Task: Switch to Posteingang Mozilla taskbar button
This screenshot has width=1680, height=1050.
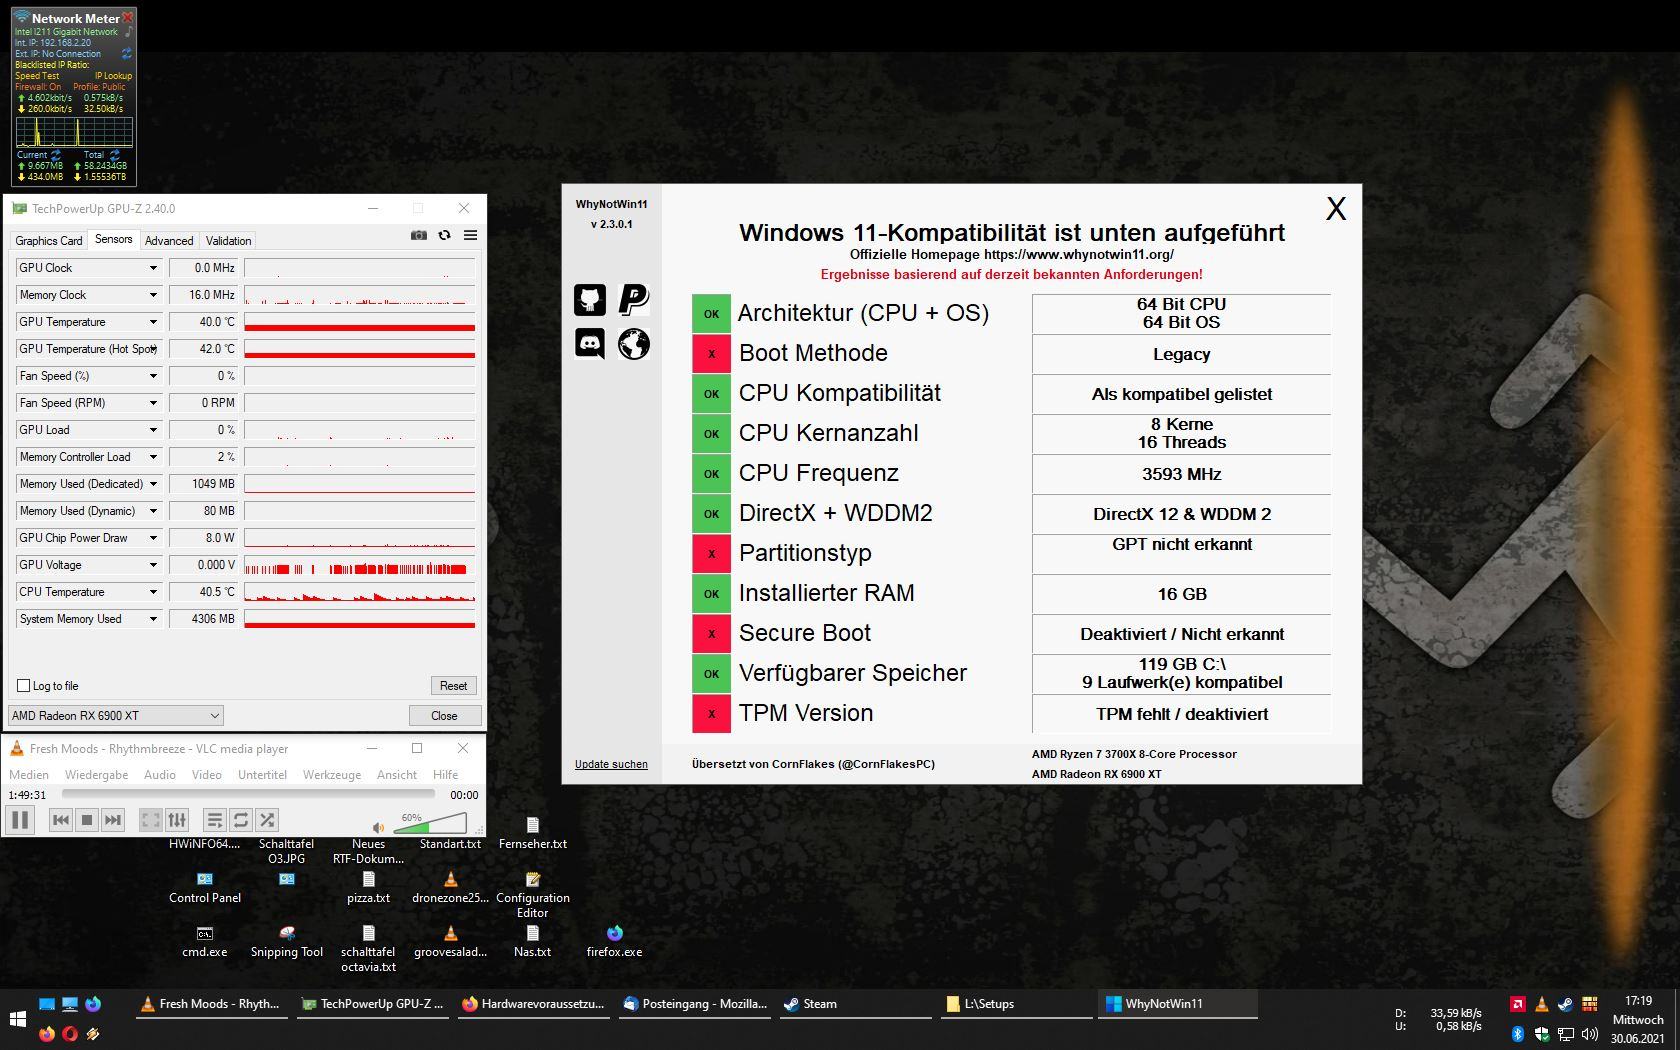Action: coord(694,1004)
